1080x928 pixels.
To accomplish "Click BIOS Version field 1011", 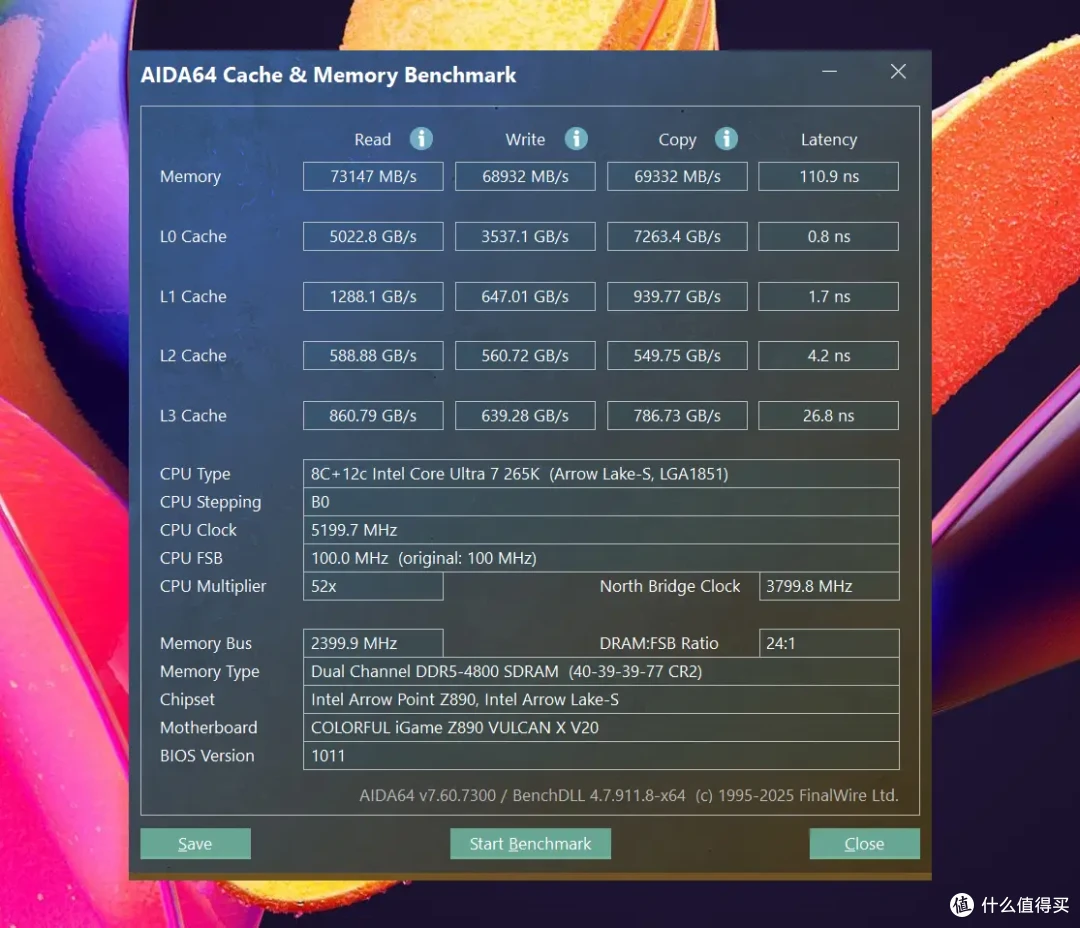I will [x=601, y=756].
